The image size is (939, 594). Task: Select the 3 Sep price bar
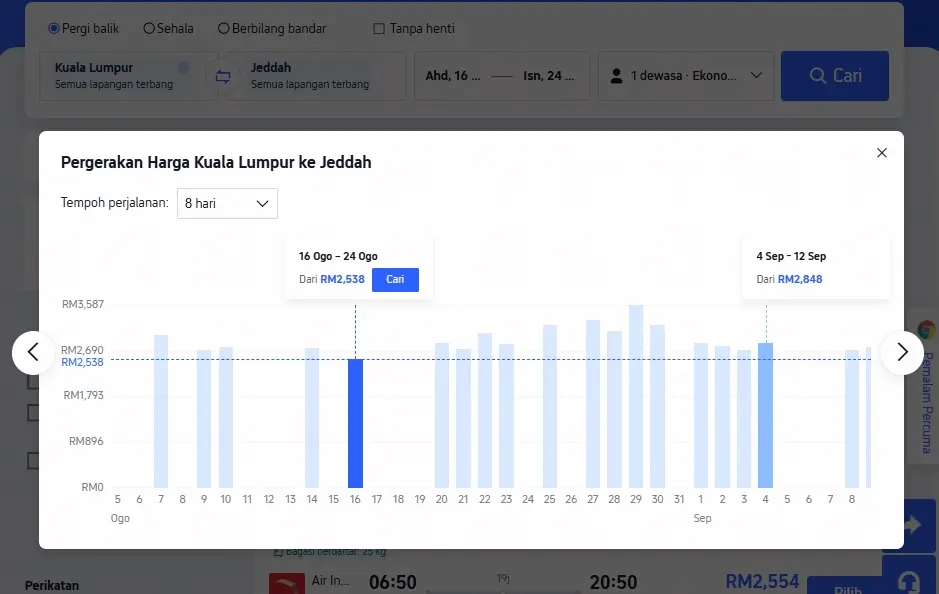[744, 419]
